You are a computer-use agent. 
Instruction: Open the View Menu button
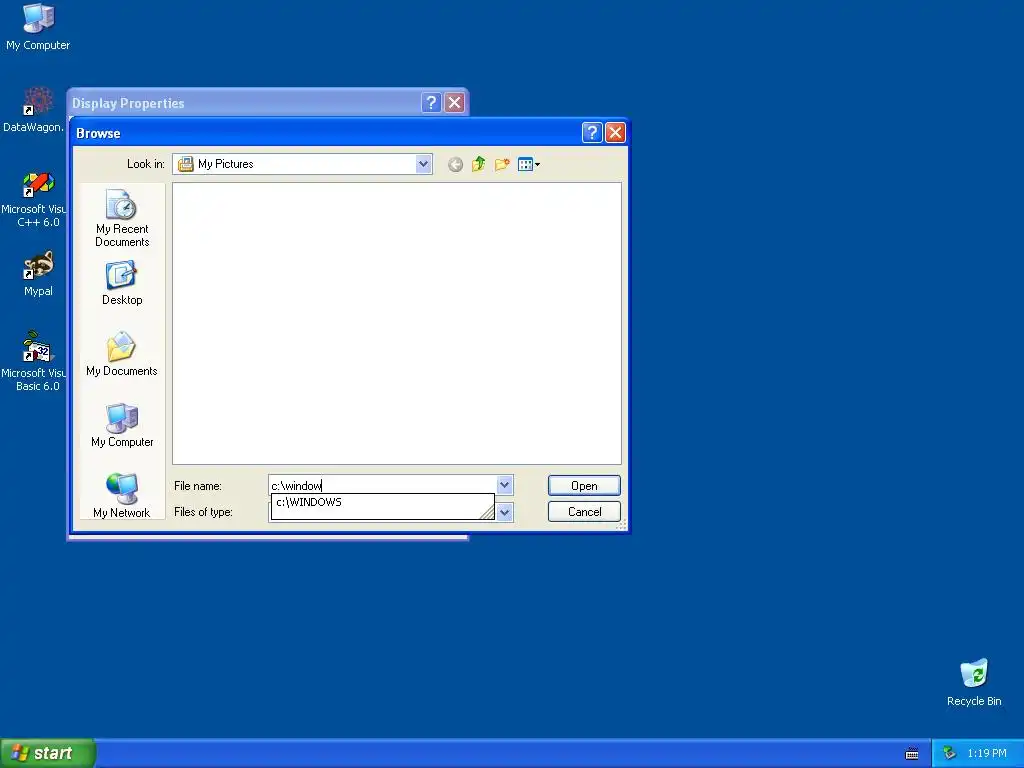pos(528,165)
